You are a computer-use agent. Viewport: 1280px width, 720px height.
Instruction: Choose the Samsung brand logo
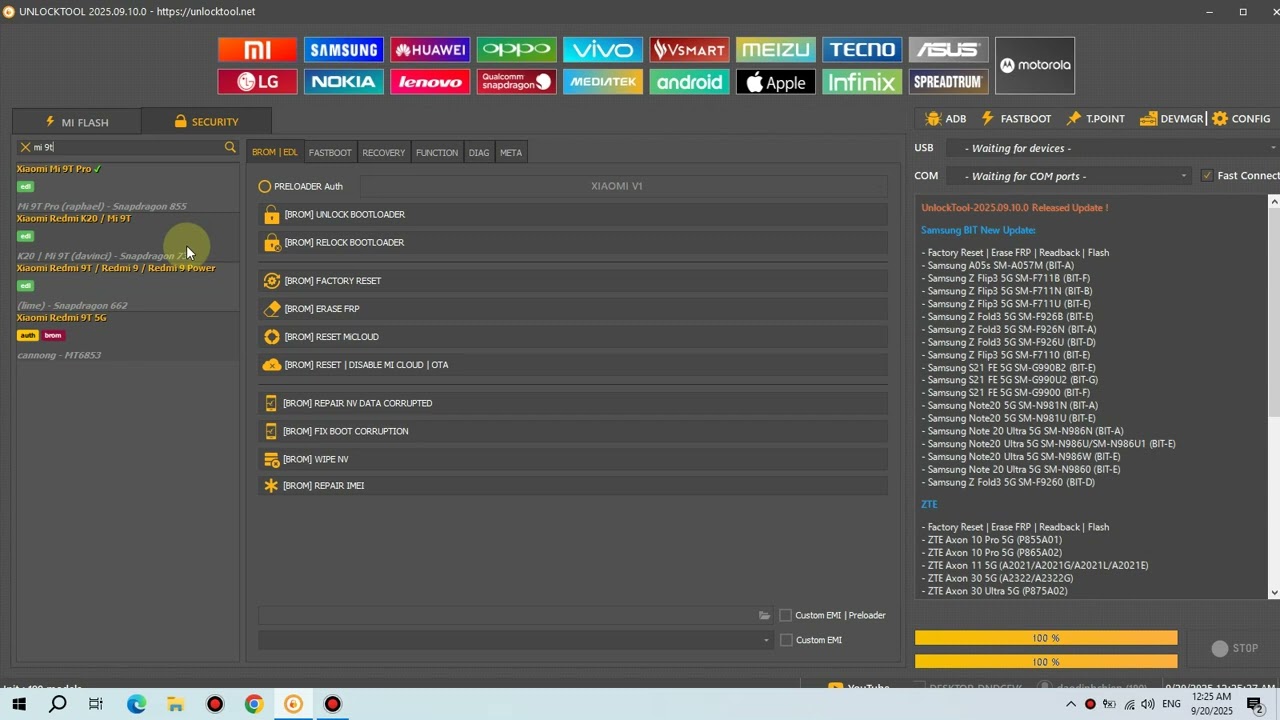coord(343,50)
